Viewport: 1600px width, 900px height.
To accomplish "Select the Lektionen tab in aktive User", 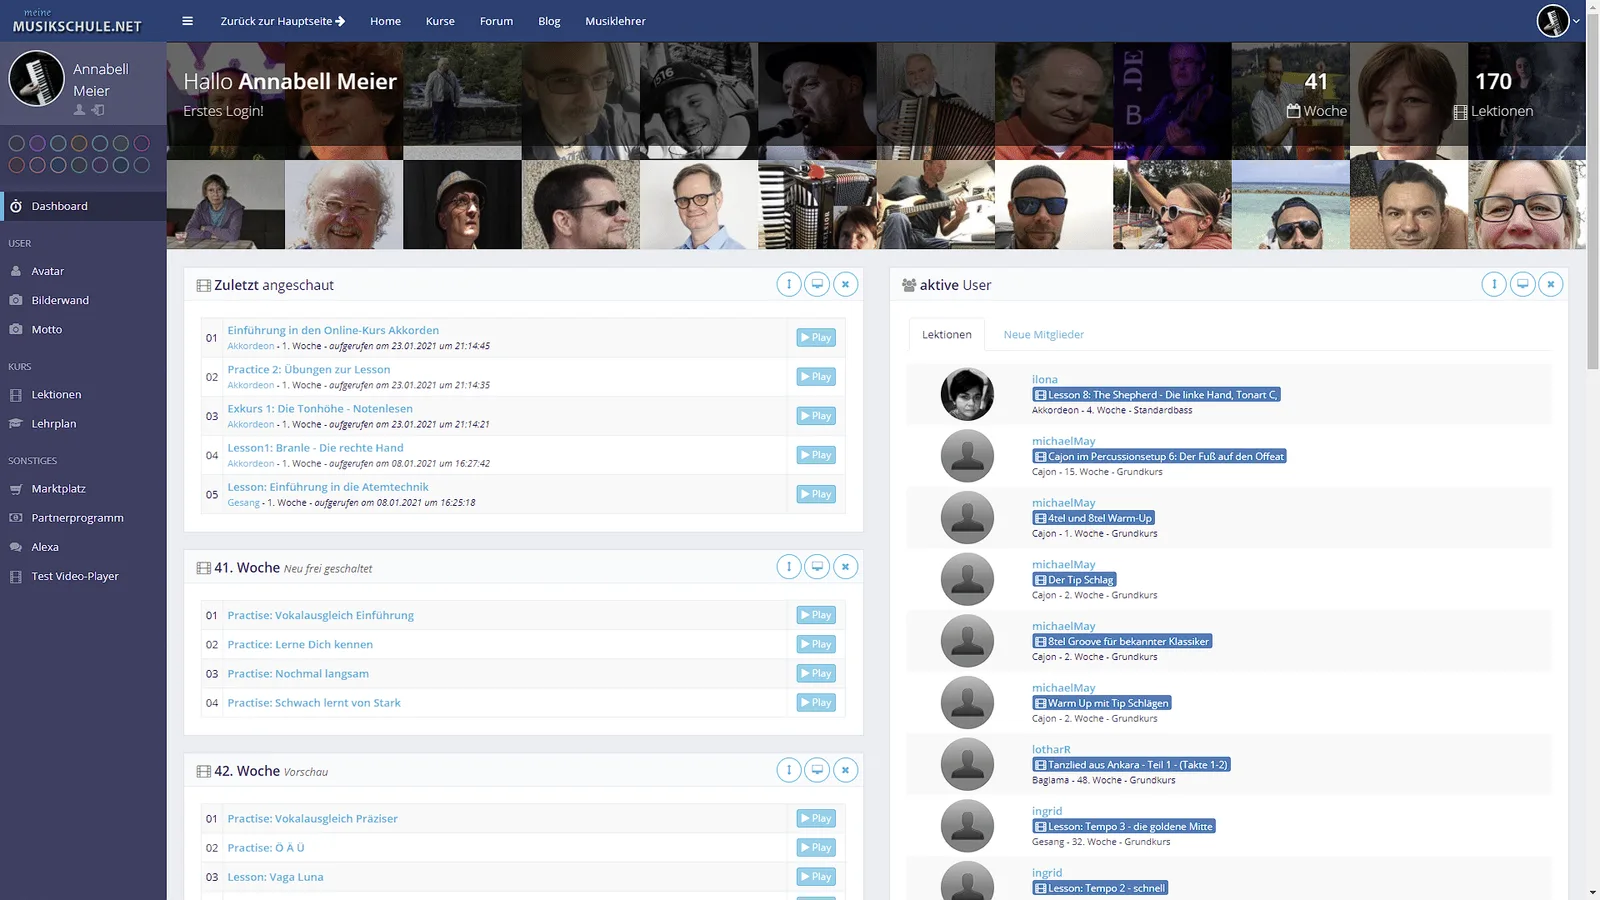I will pos(946,334).
